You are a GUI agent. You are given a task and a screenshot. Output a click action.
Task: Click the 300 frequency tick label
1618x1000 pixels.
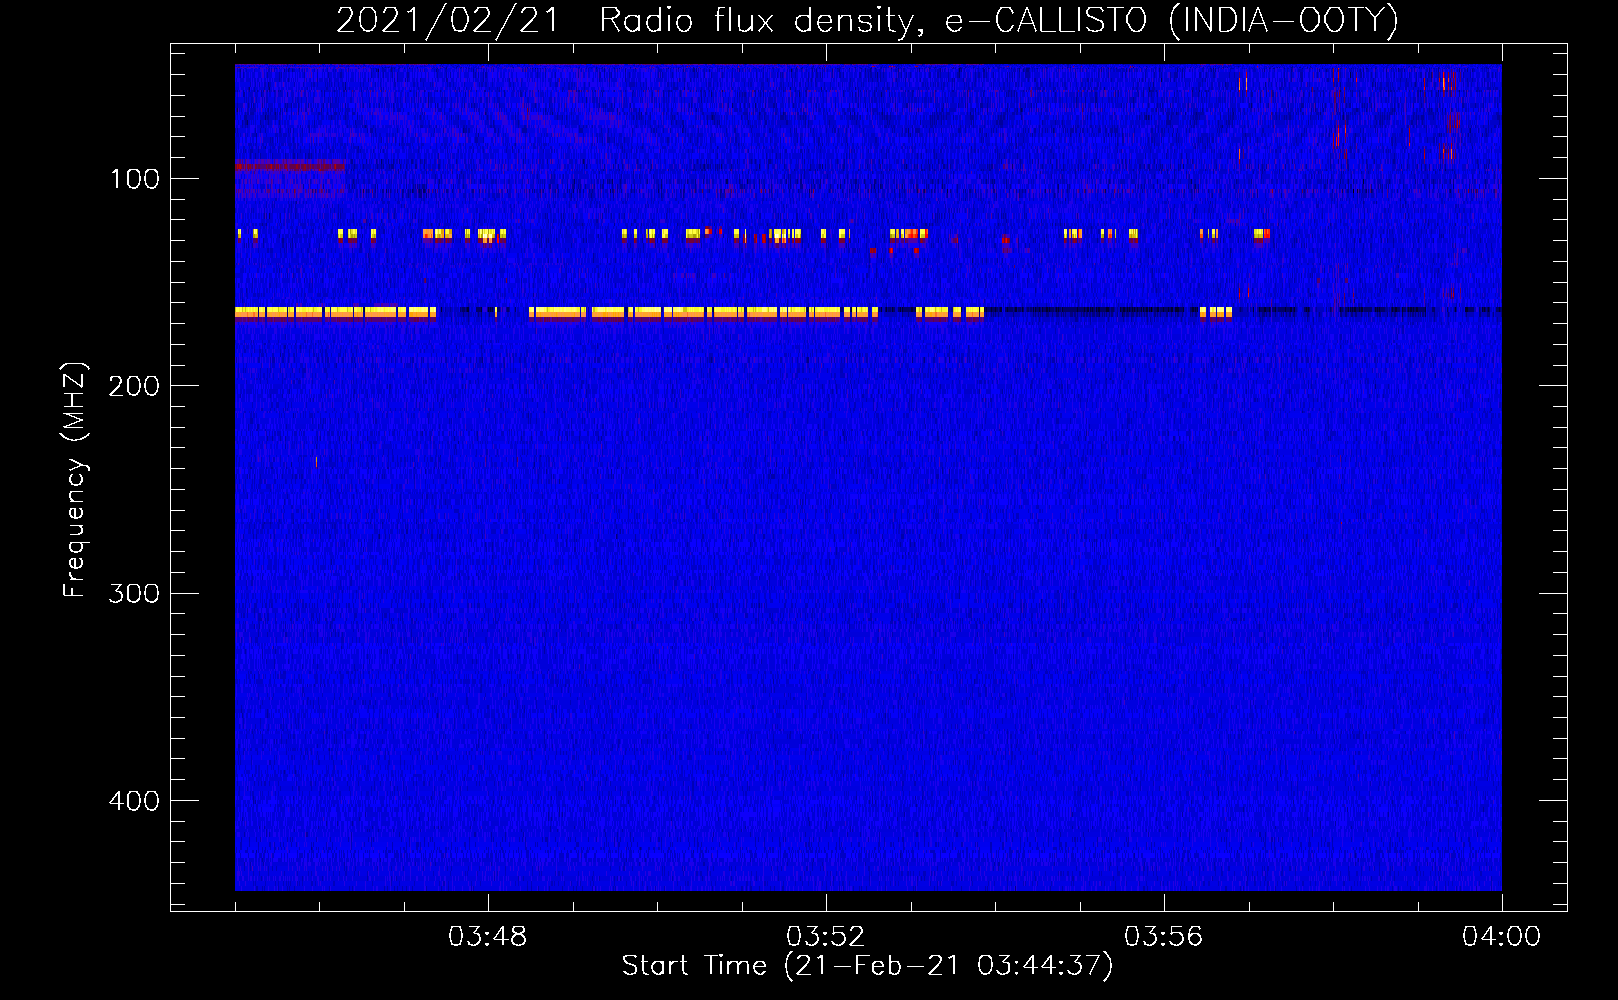pos(135,594)
